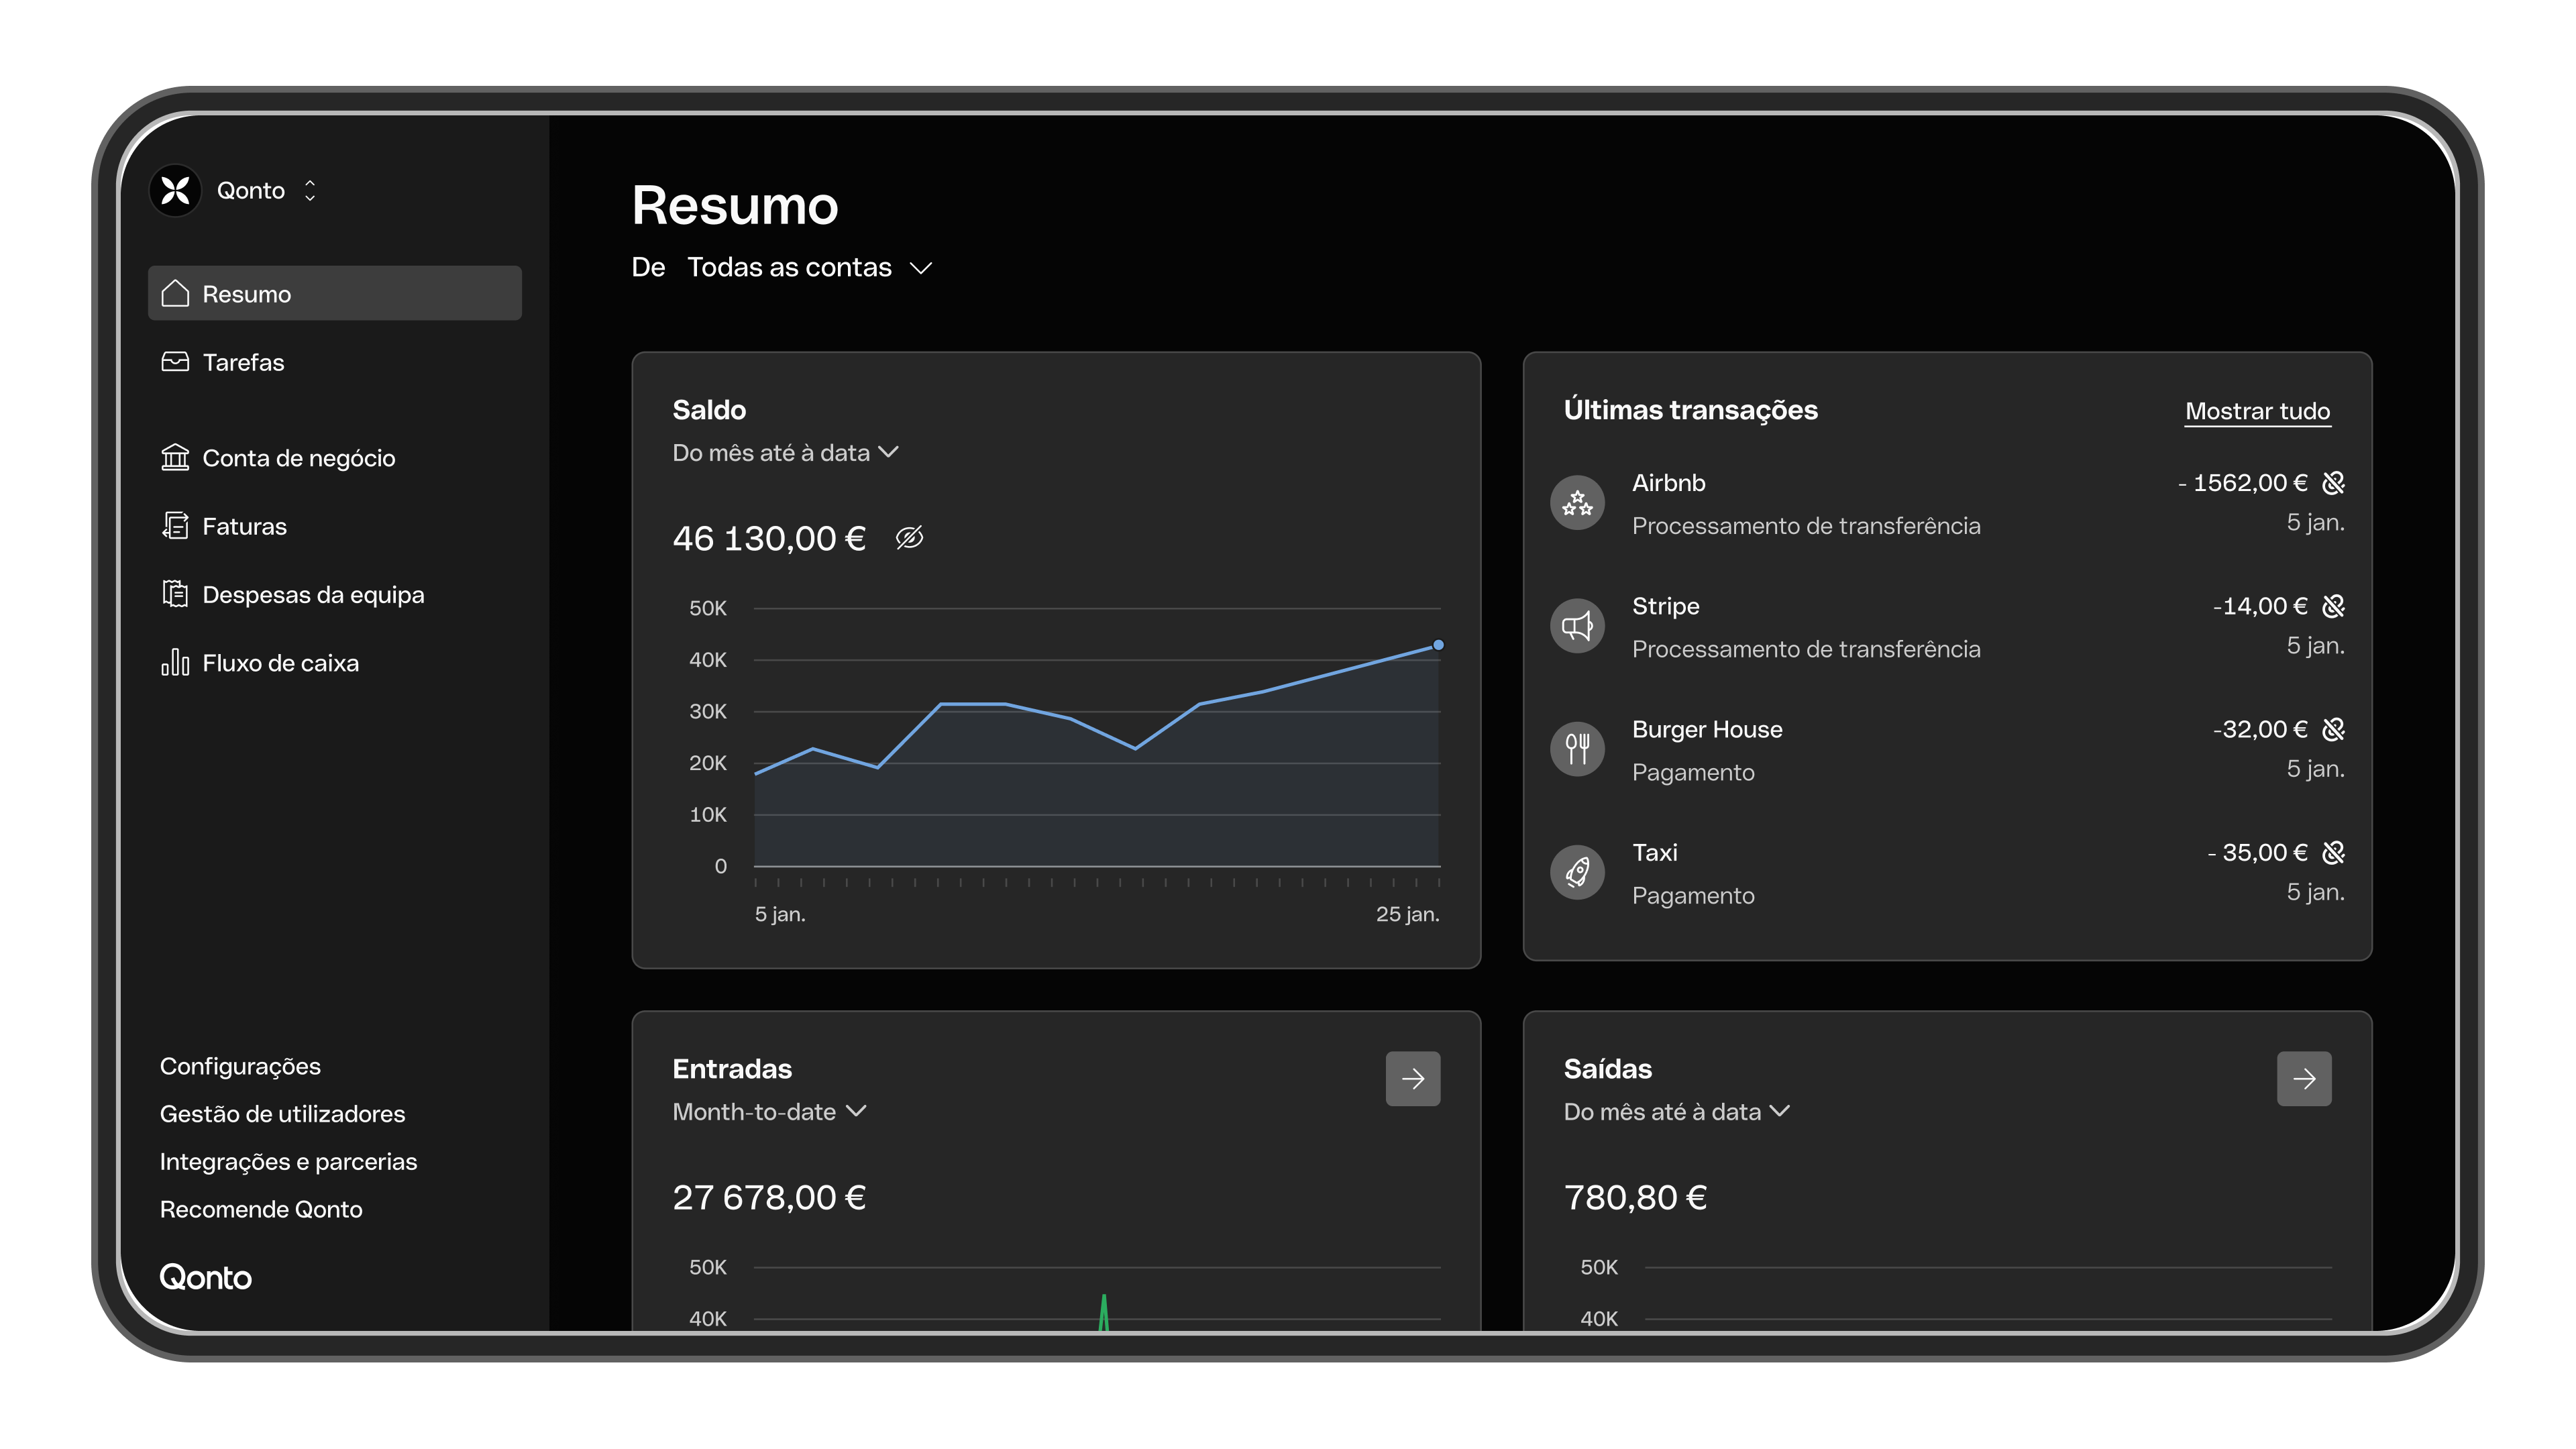Viewport: 2576px width, 1449px height.
Task: Click the Resumo home icon
Action: [175, 293]
